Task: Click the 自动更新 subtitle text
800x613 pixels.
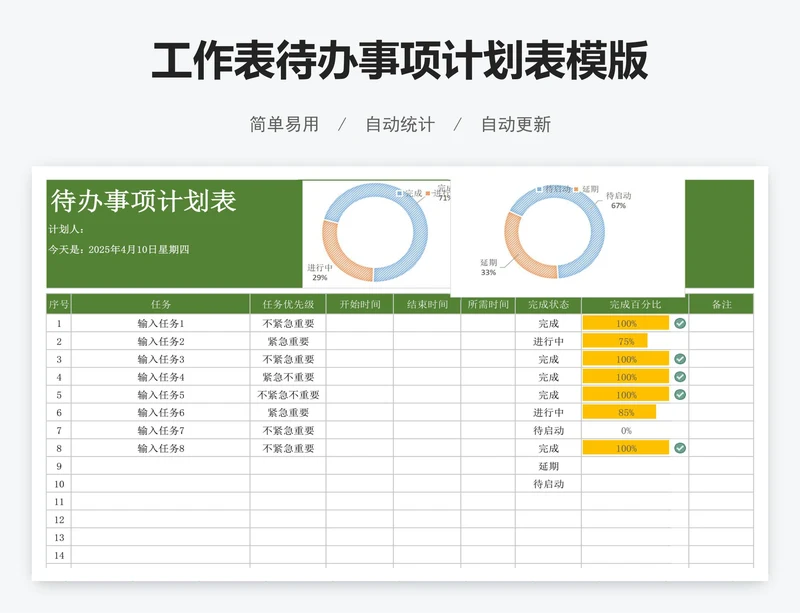Action: [516, 124]
